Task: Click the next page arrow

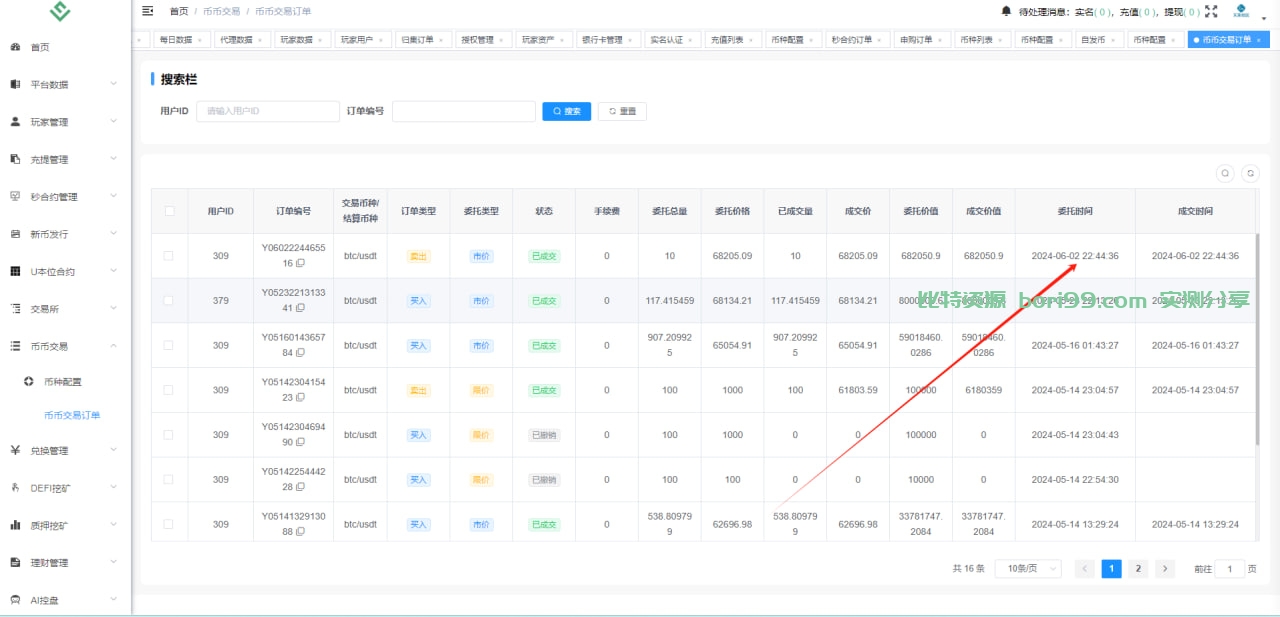Action: 1164,568
